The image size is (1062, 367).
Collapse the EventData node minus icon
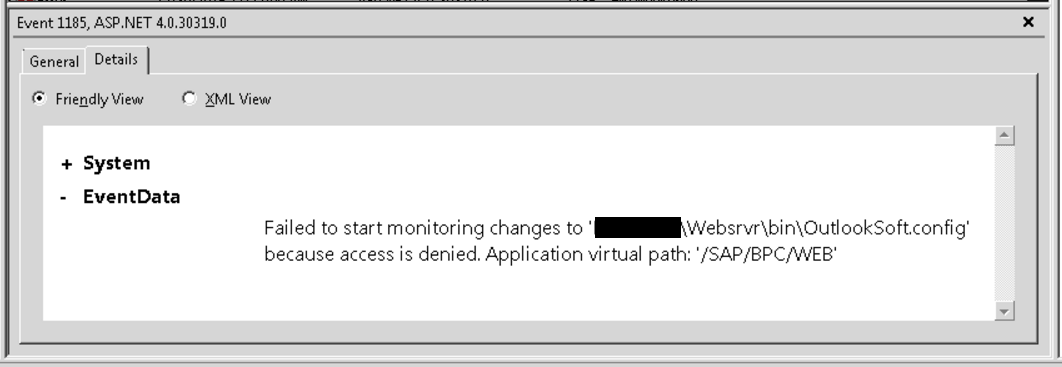tap(64, 198)
